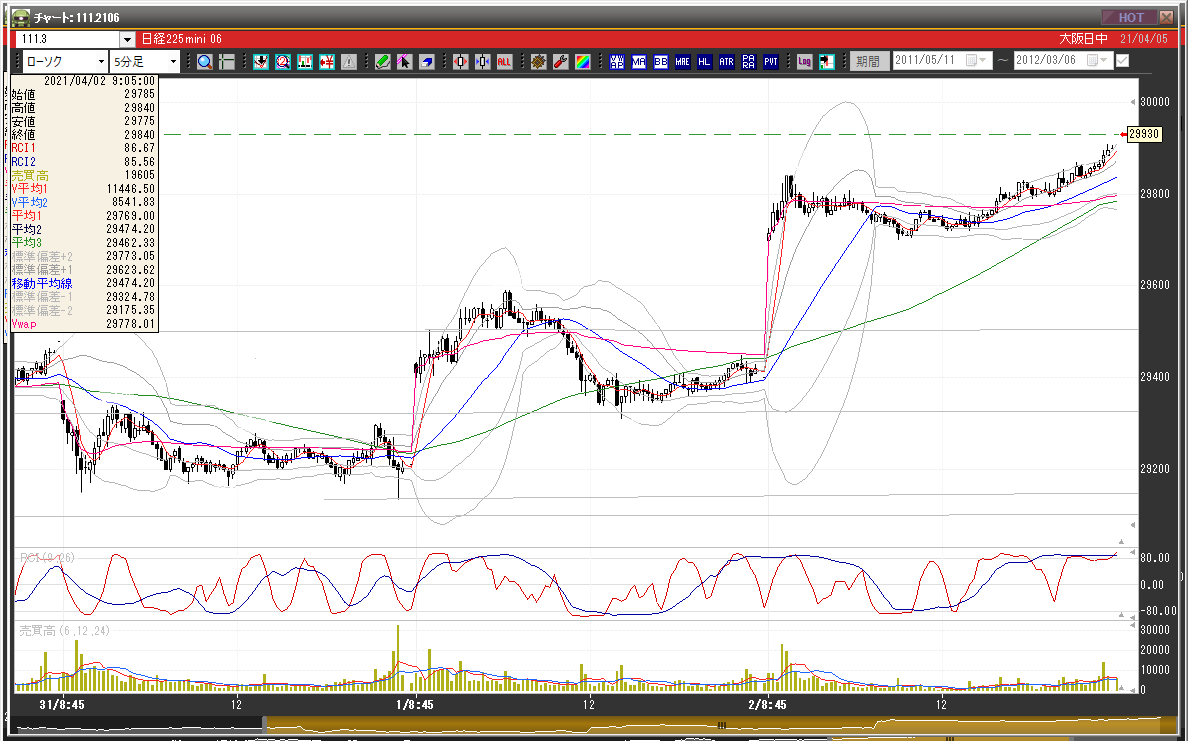Click the 売買高 row in the data panel

[83, 175]
